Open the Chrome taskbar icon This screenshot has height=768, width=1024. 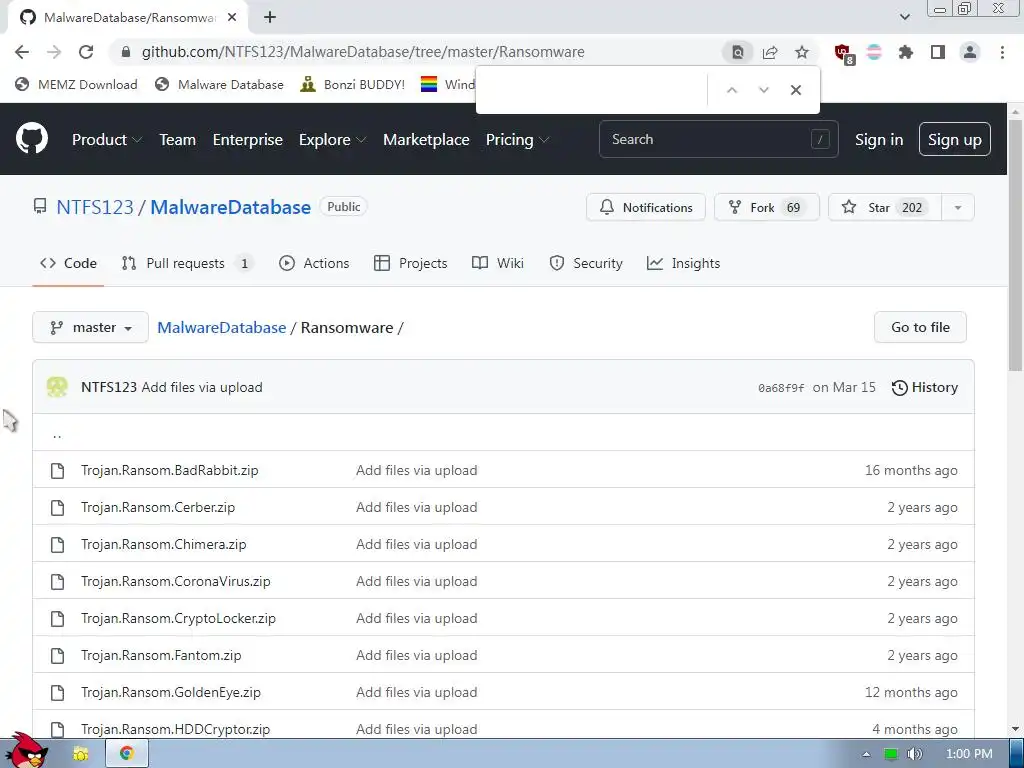tap(127, 754)
